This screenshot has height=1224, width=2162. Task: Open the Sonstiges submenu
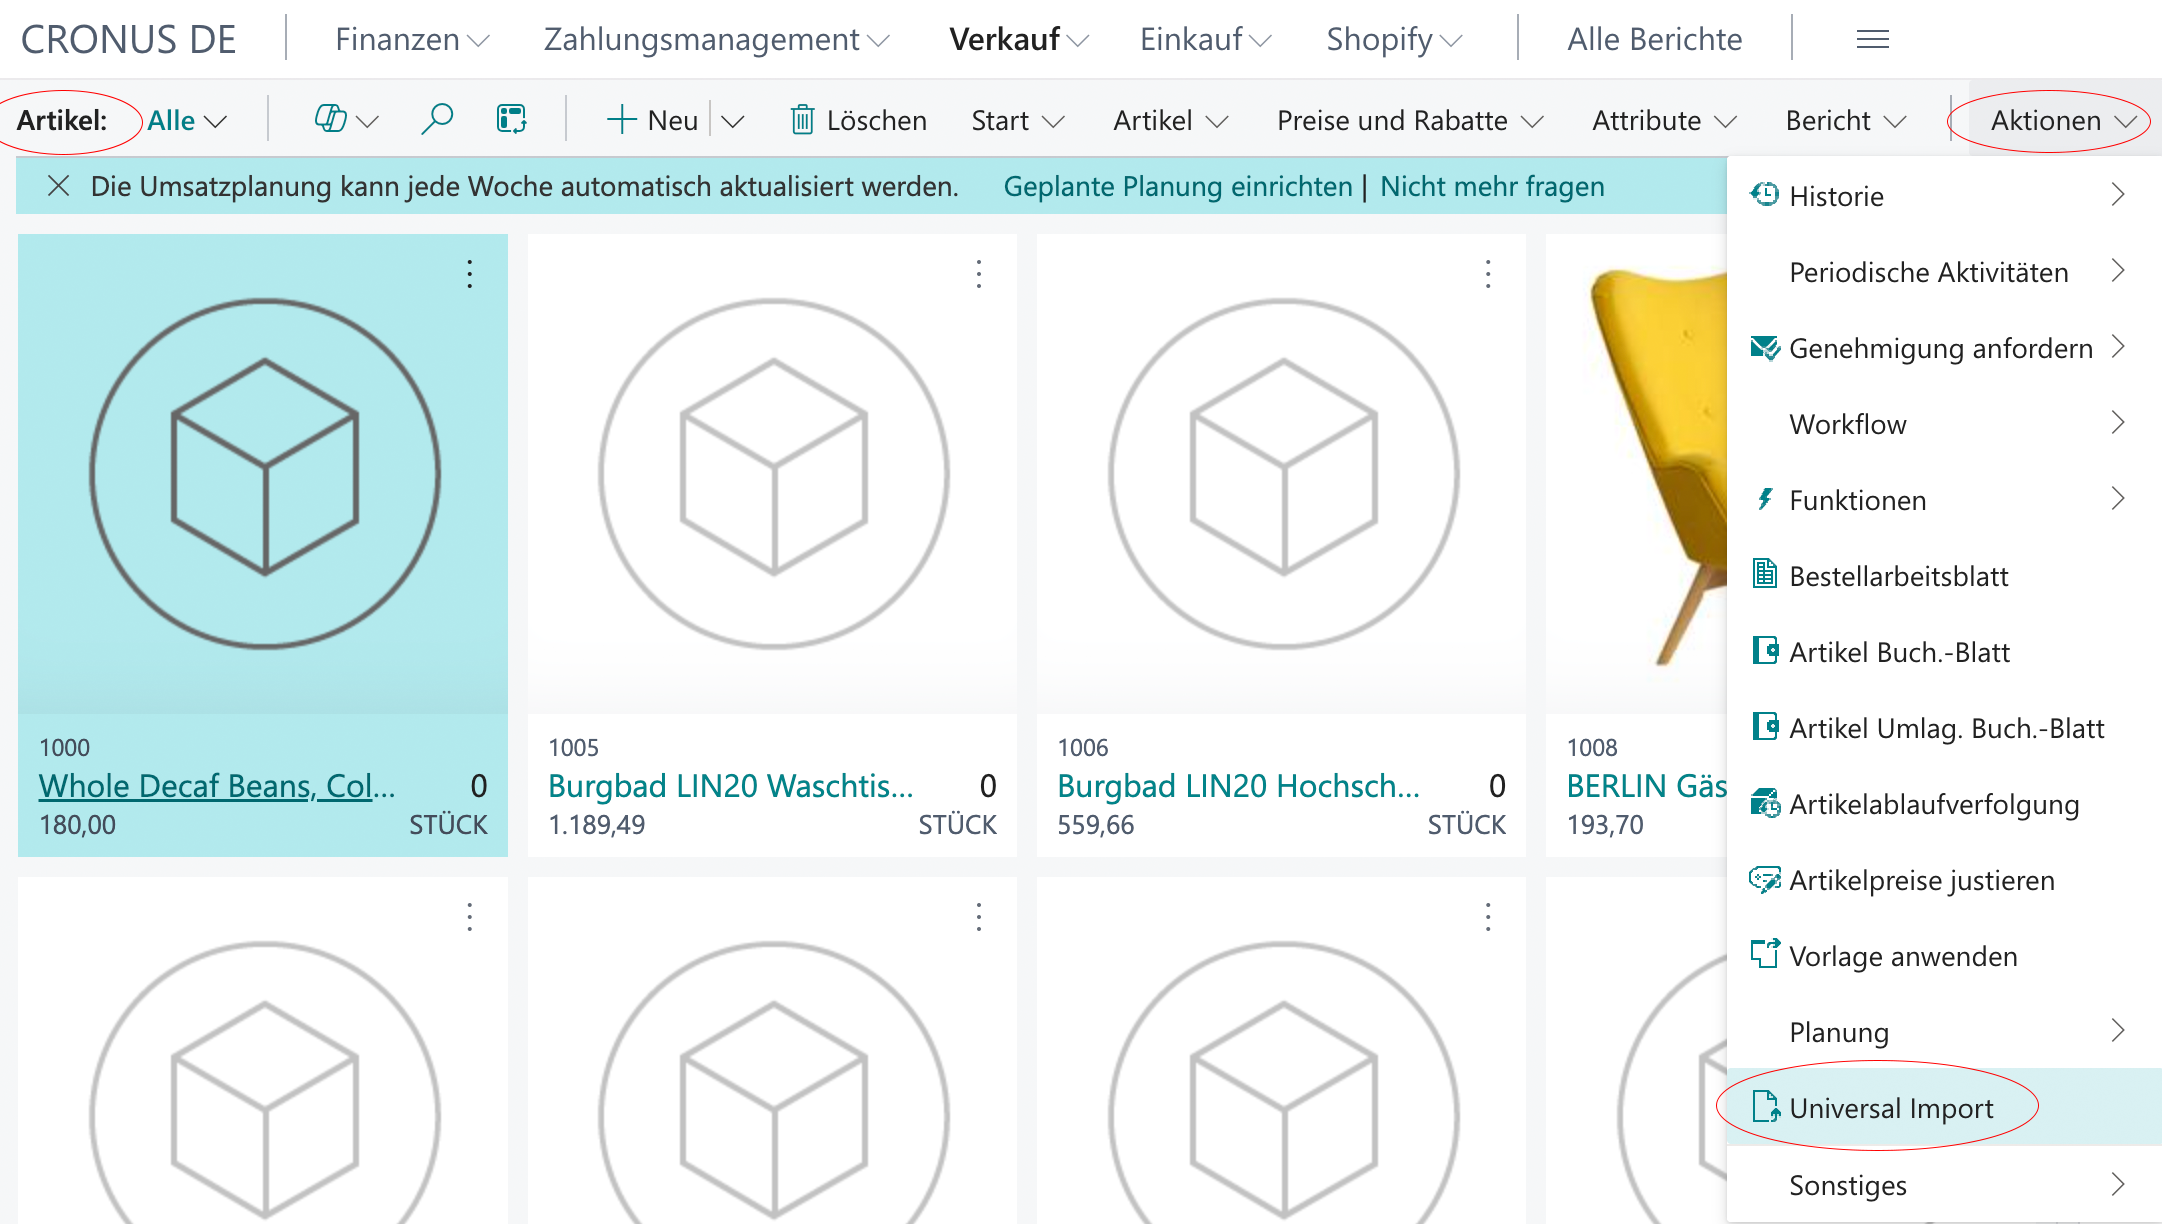(1944, 1185)
